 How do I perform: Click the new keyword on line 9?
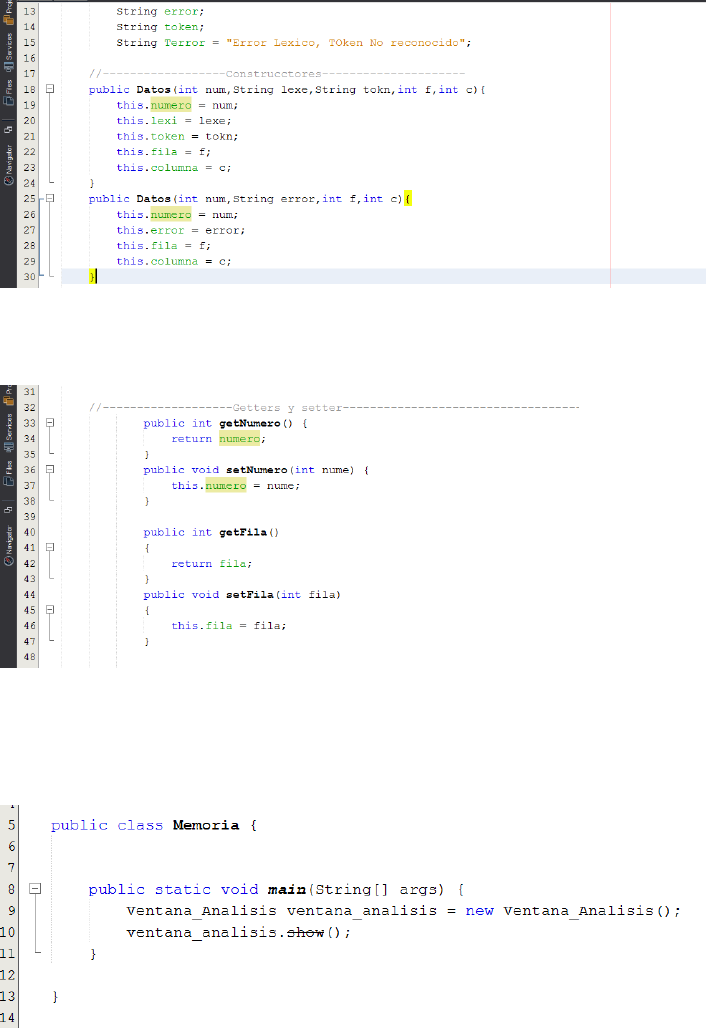479,911
